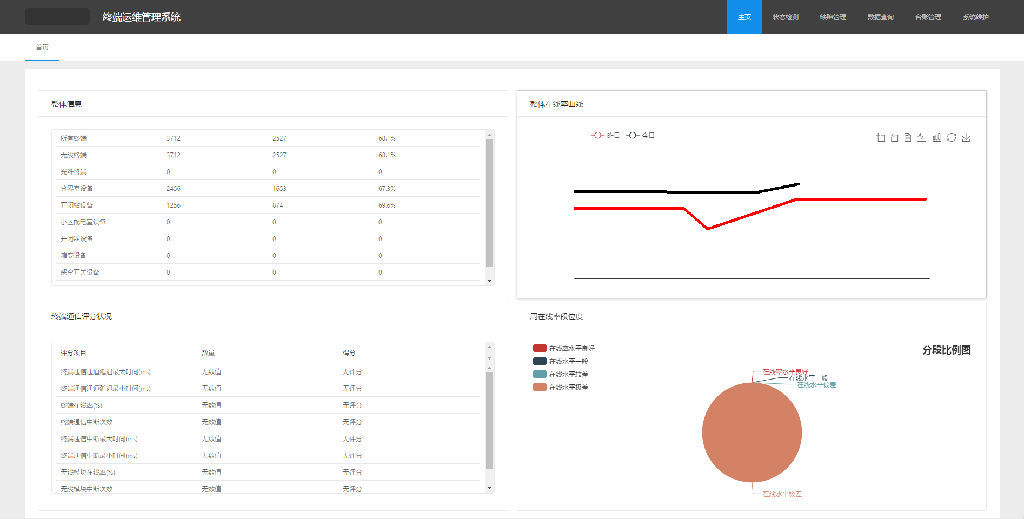Toggle the red series in line chart legend
Image resolution: width=1024 pixels, height=519 pixels.
[x=605, y=135]
